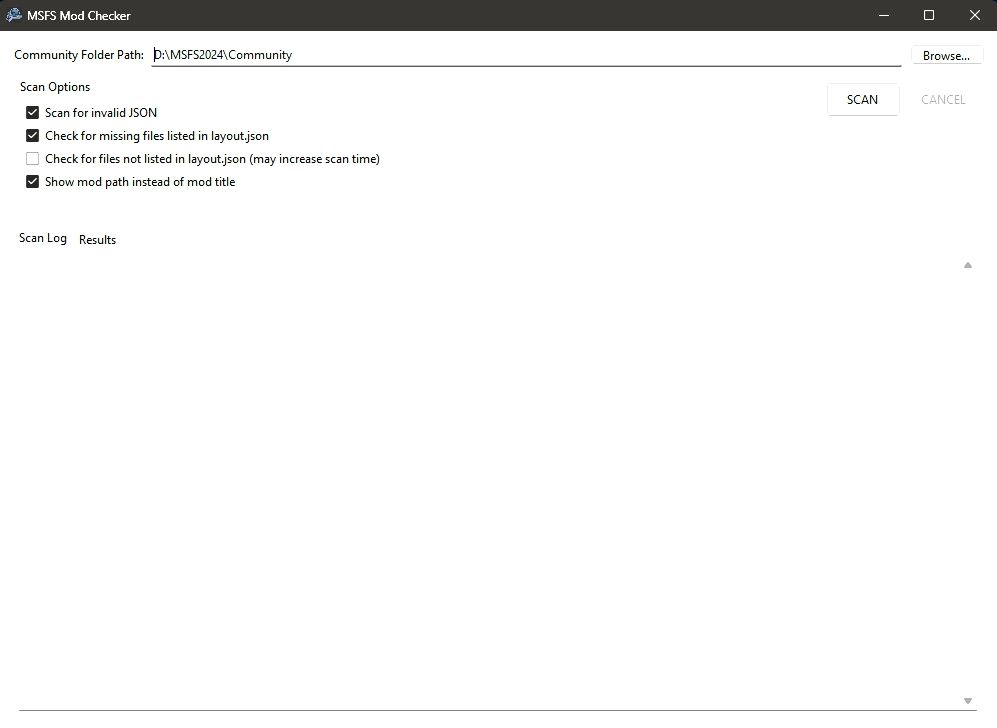
Task: Maximize the MSFS Mod Checker window
Action: click(x=928, y=15)
